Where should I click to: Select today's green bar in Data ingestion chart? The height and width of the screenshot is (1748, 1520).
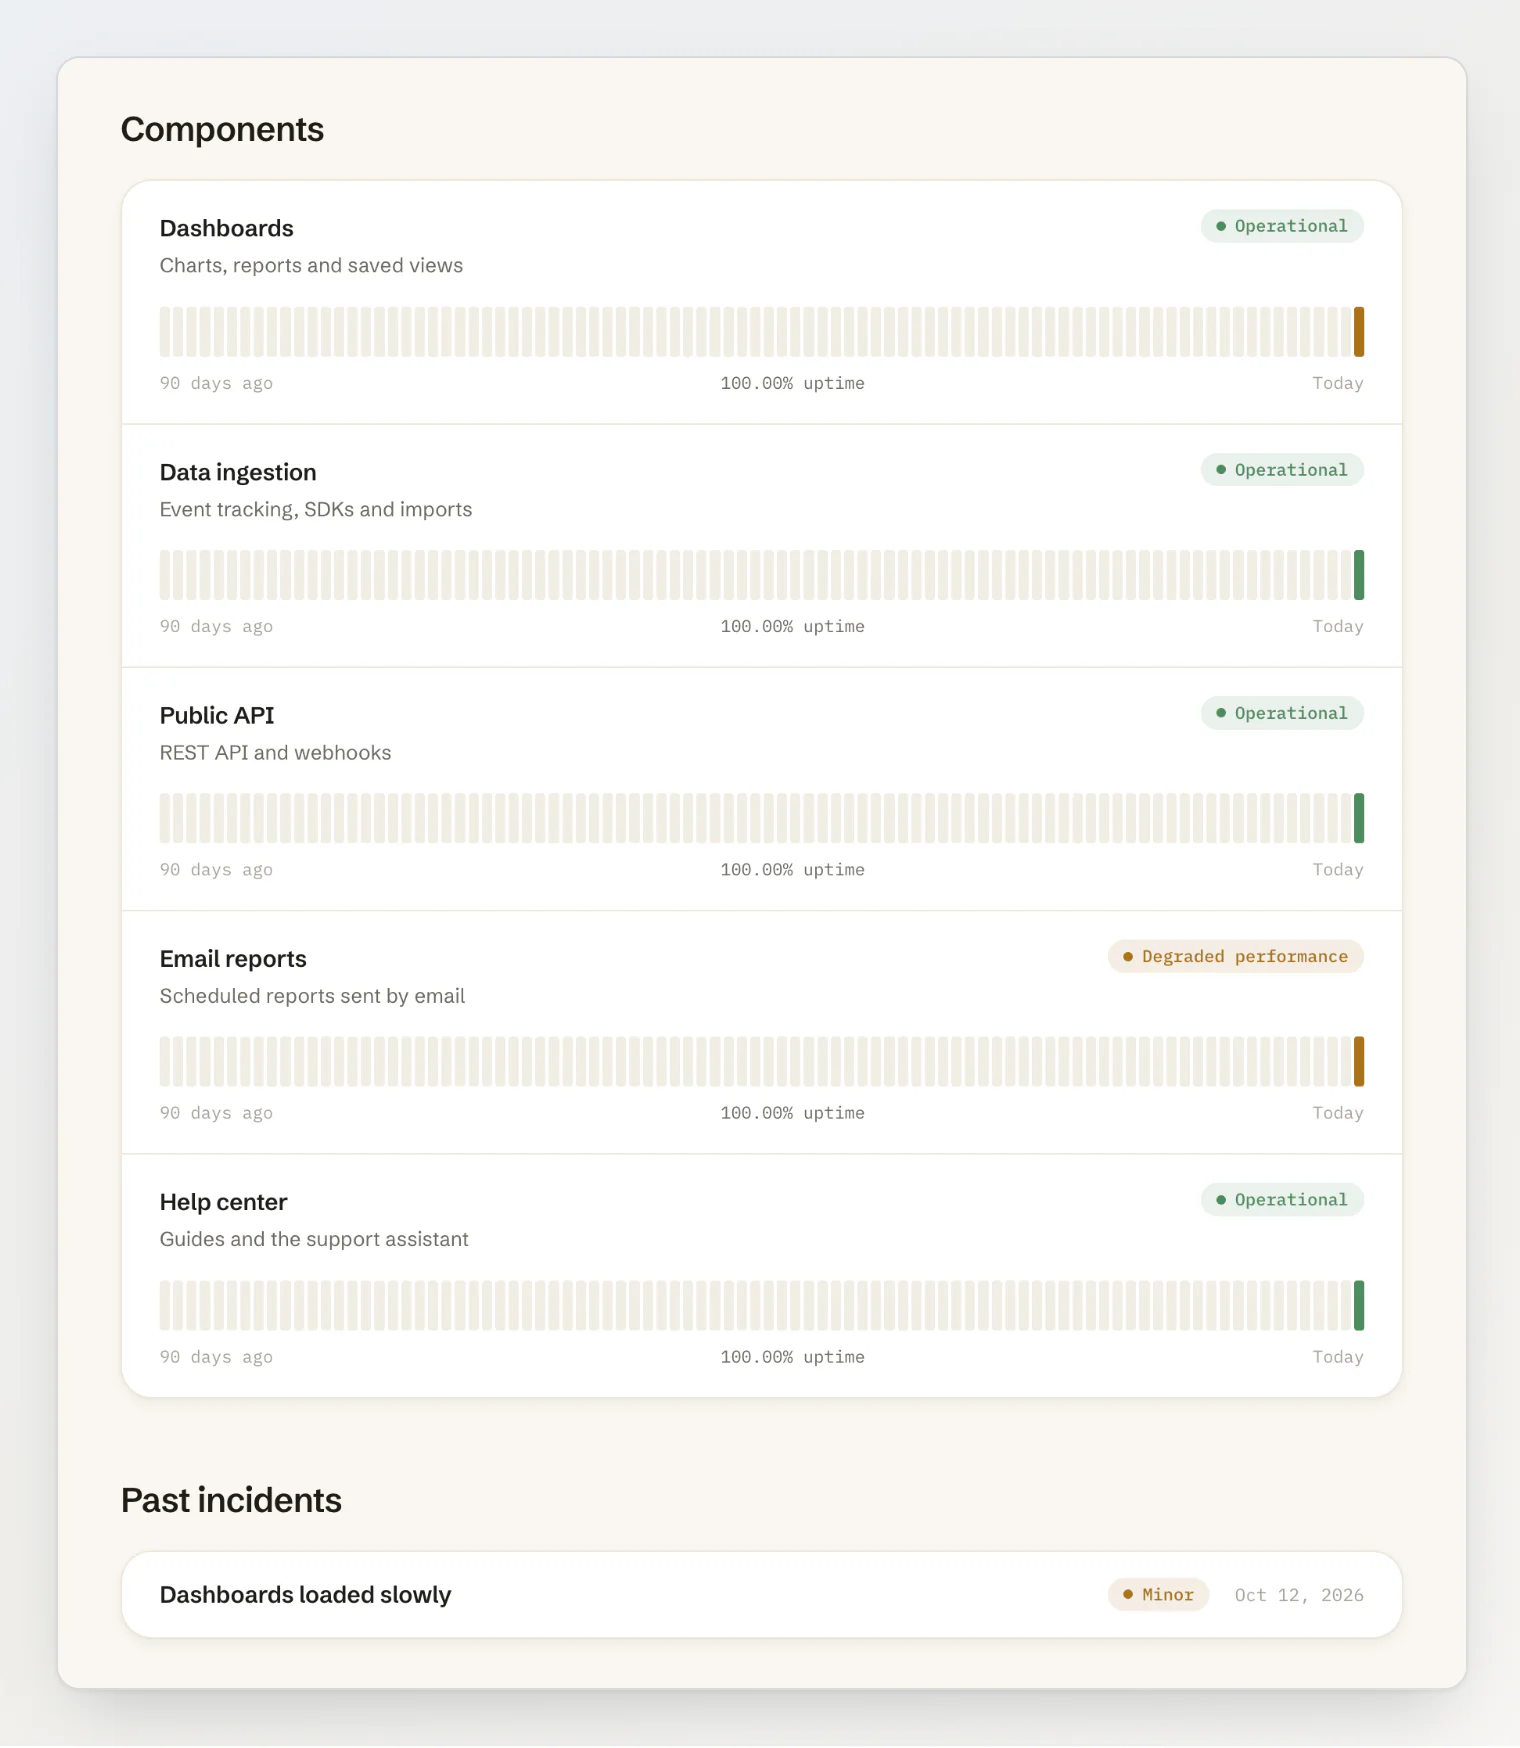coord(1359,575)
